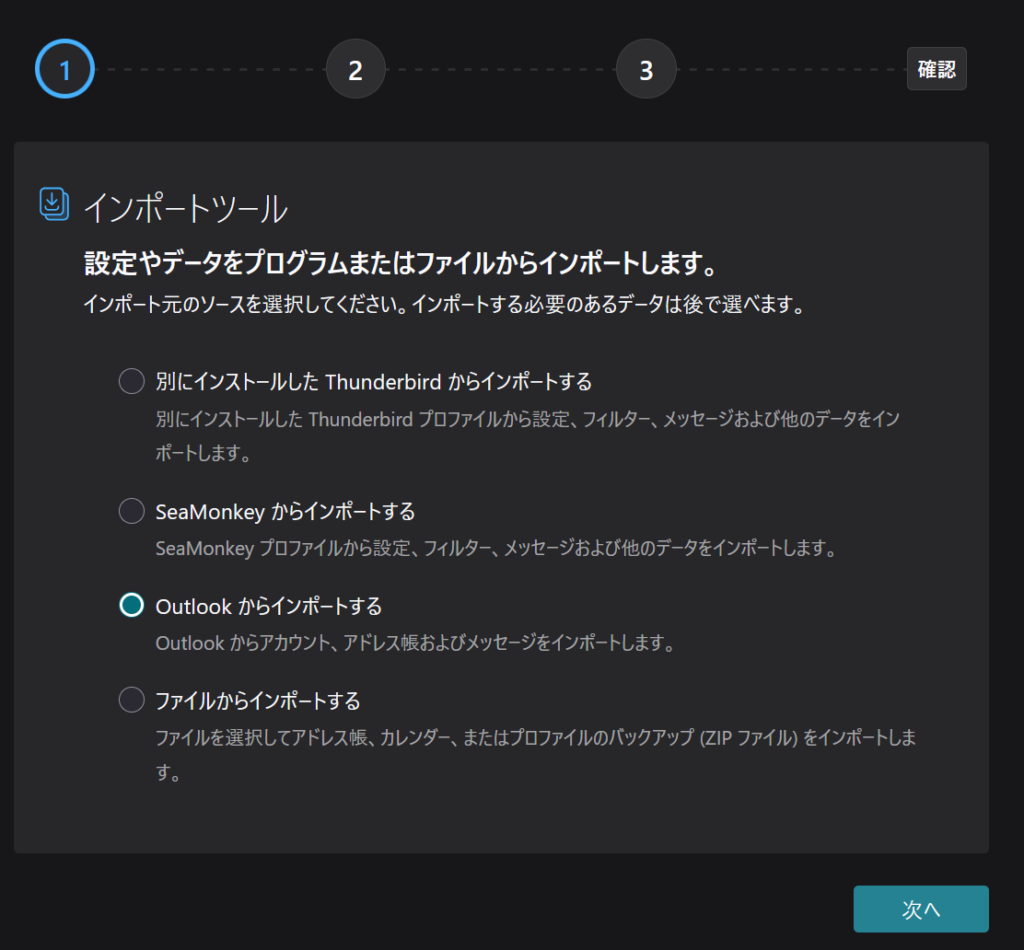Click the Outlook account description text
The width and height of the screenshot is (1024, 950).
(x=415, y=643)
